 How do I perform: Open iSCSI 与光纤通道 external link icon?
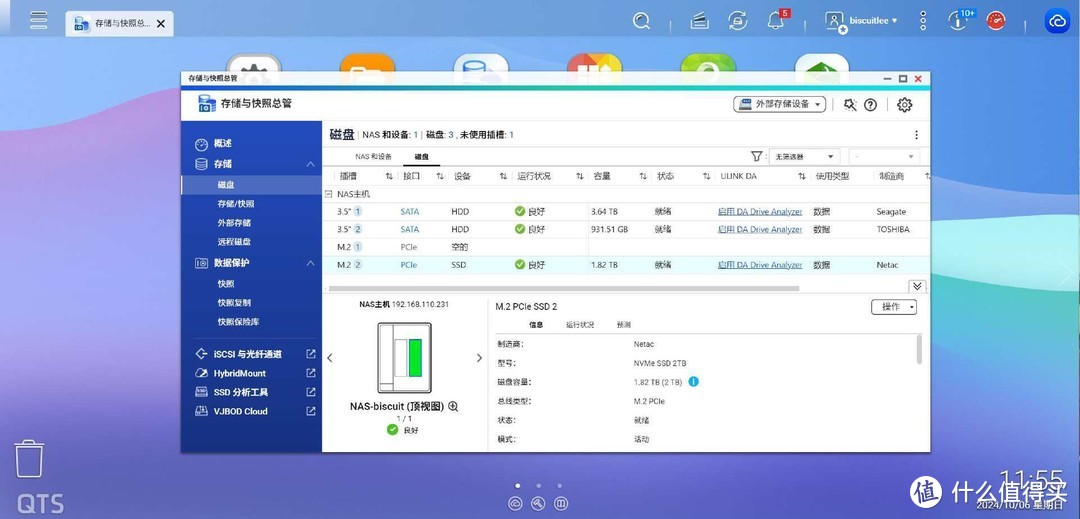point(311,354)
